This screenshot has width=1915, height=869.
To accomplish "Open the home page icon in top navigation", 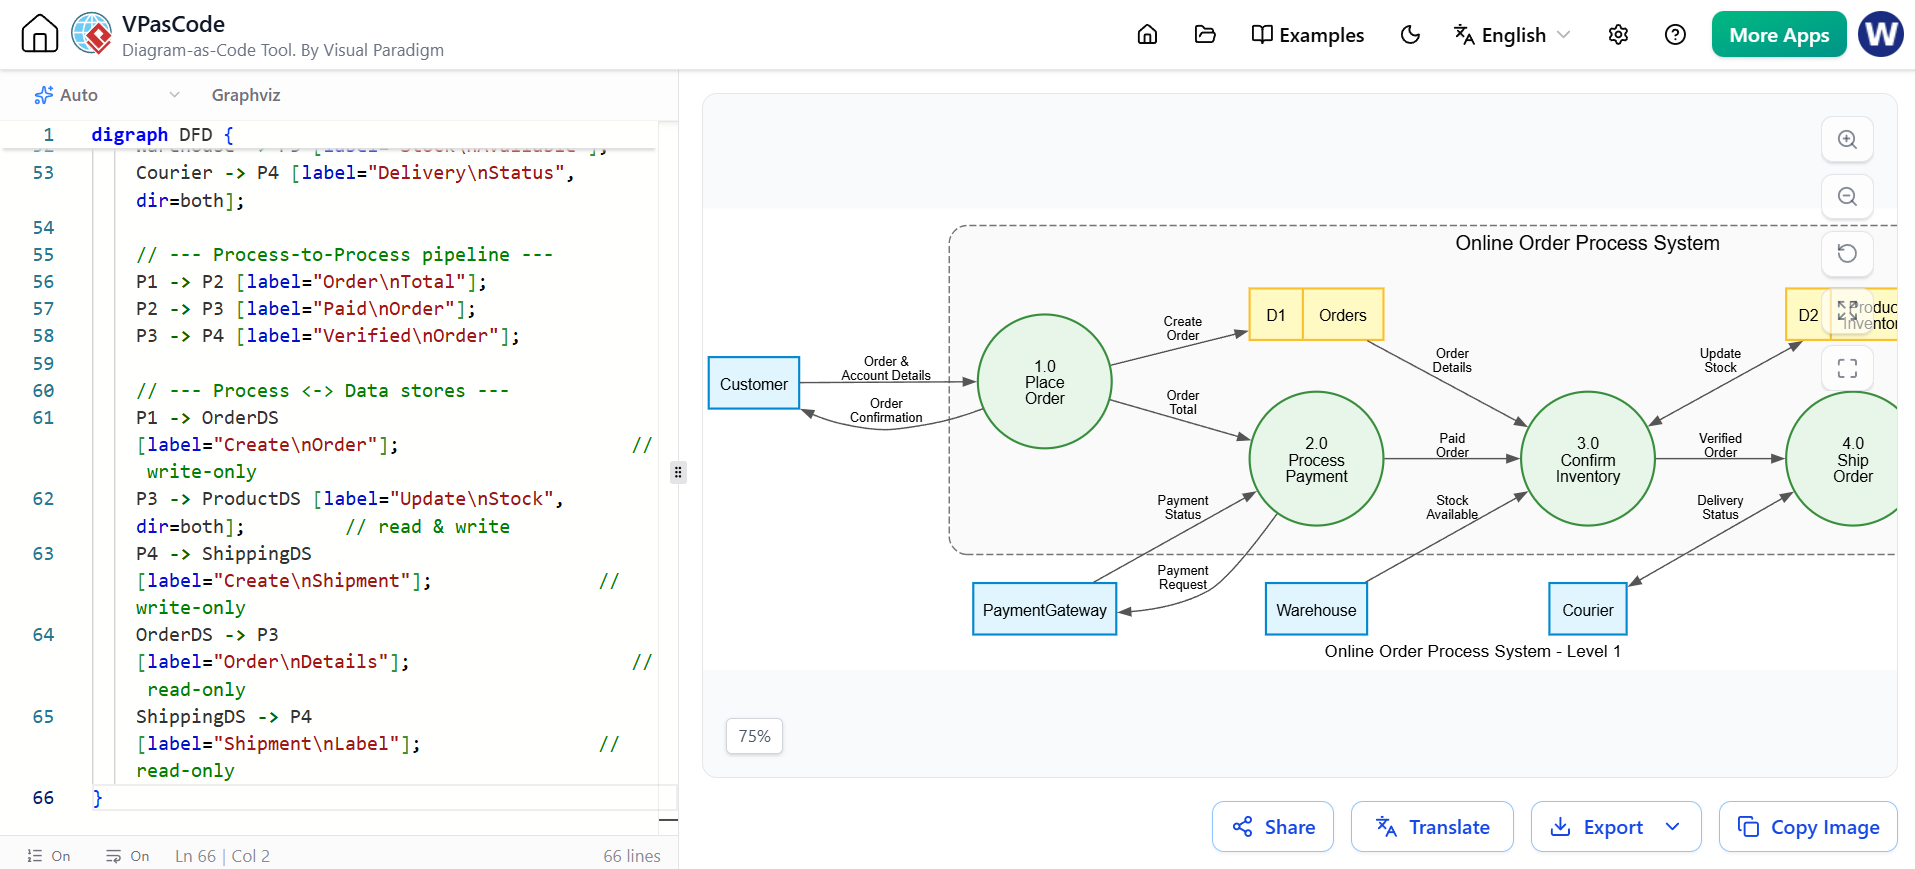I will point(1147,35).
